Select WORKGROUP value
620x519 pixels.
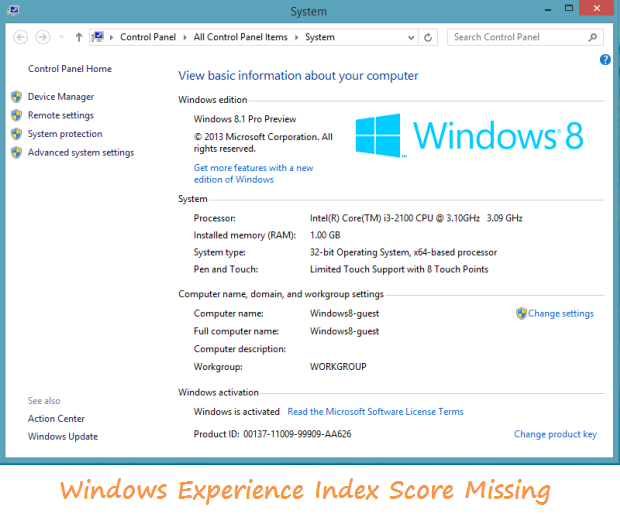tap(338, 366)
